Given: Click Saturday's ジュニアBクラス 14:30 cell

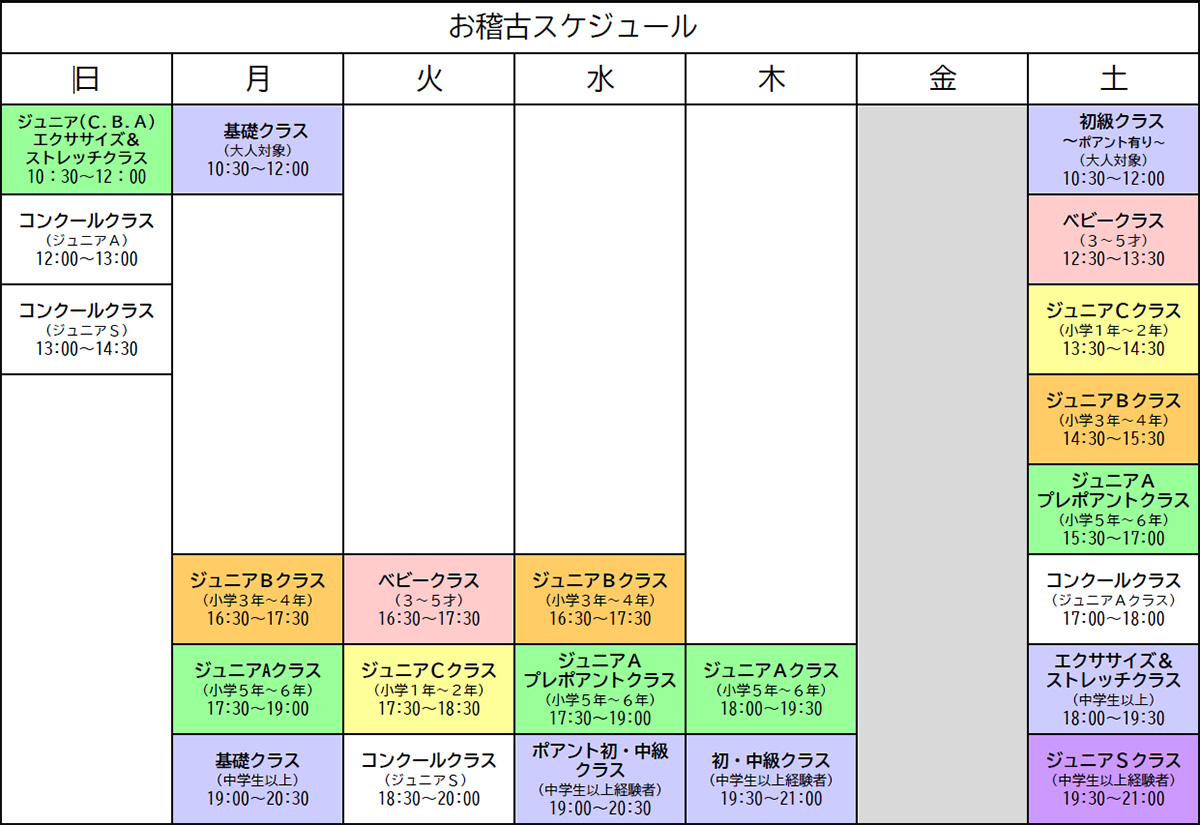Looking at the screenshot, I should (x=1114, y=419).
